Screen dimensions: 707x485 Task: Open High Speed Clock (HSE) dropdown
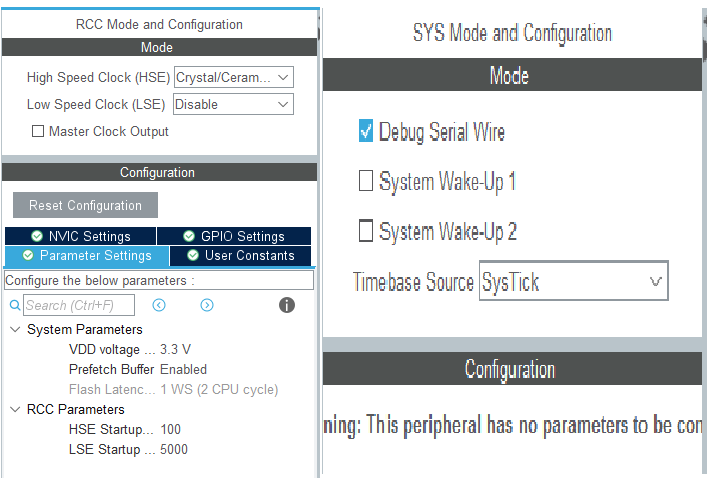tap(233, 77)
